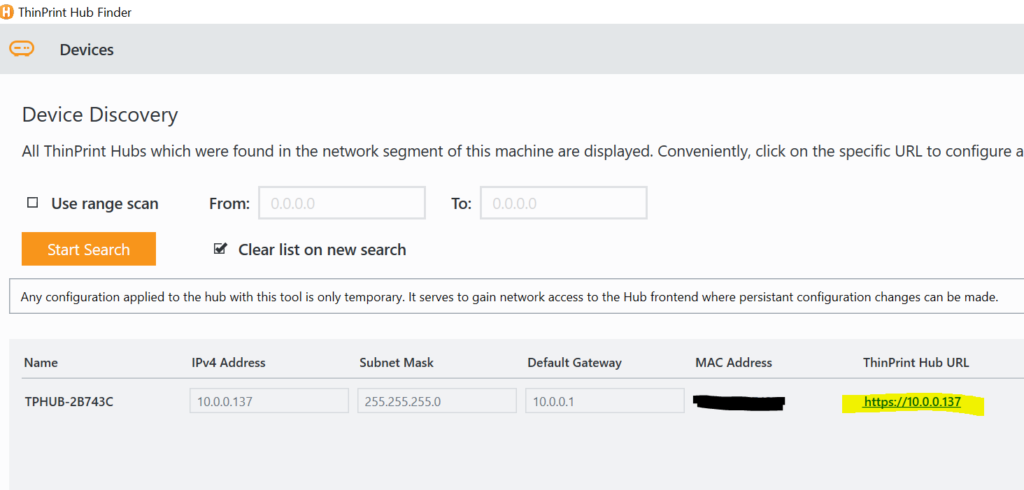Click the Subnet Mask field 255.255.255.0
1024x490 pixels.
click(x=437, y=401)
